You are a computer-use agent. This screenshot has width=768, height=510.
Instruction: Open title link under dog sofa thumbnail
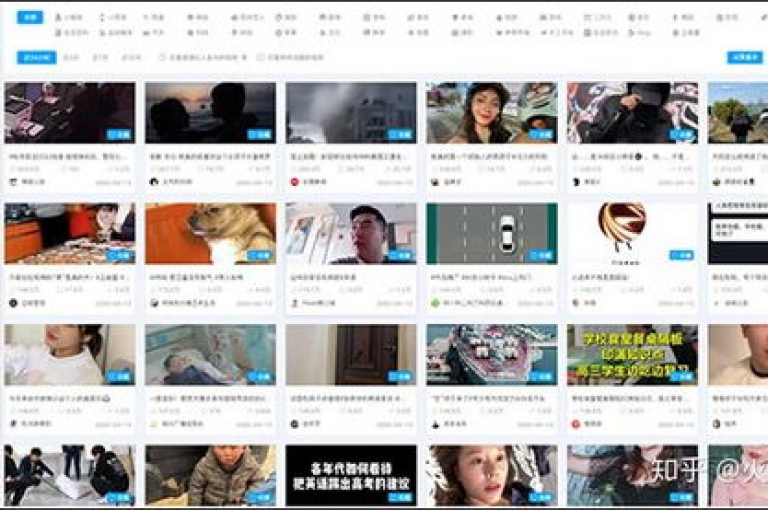196,277
